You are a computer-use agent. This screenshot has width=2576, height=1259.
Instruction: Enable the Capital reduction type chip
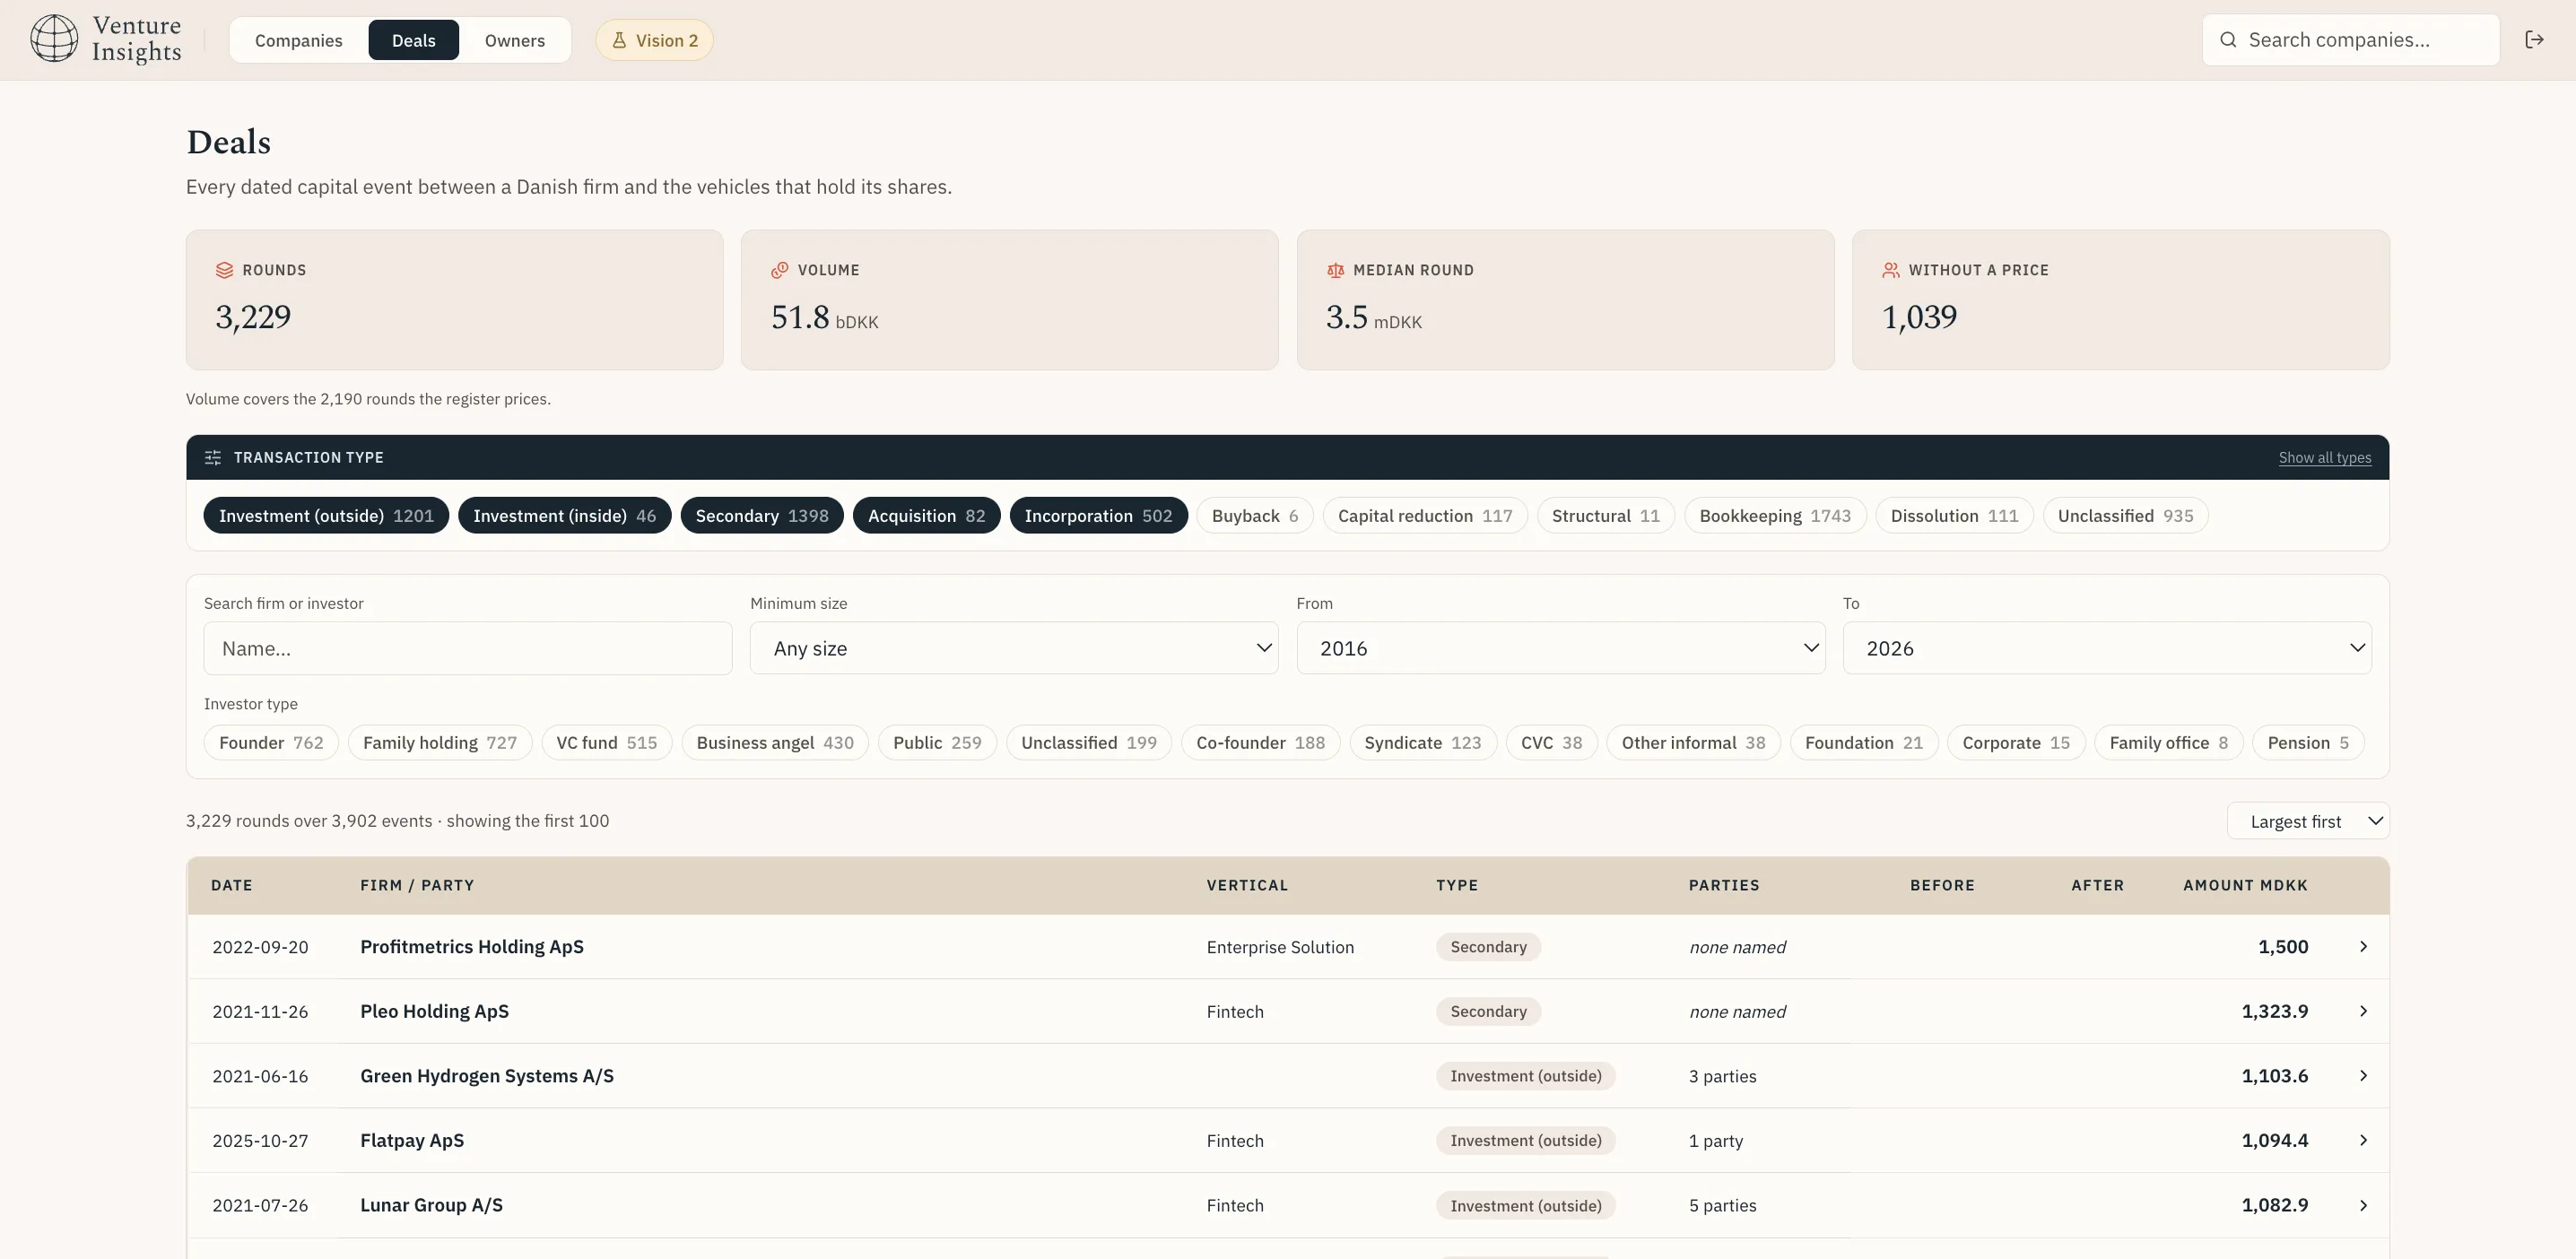point(1425,515)
